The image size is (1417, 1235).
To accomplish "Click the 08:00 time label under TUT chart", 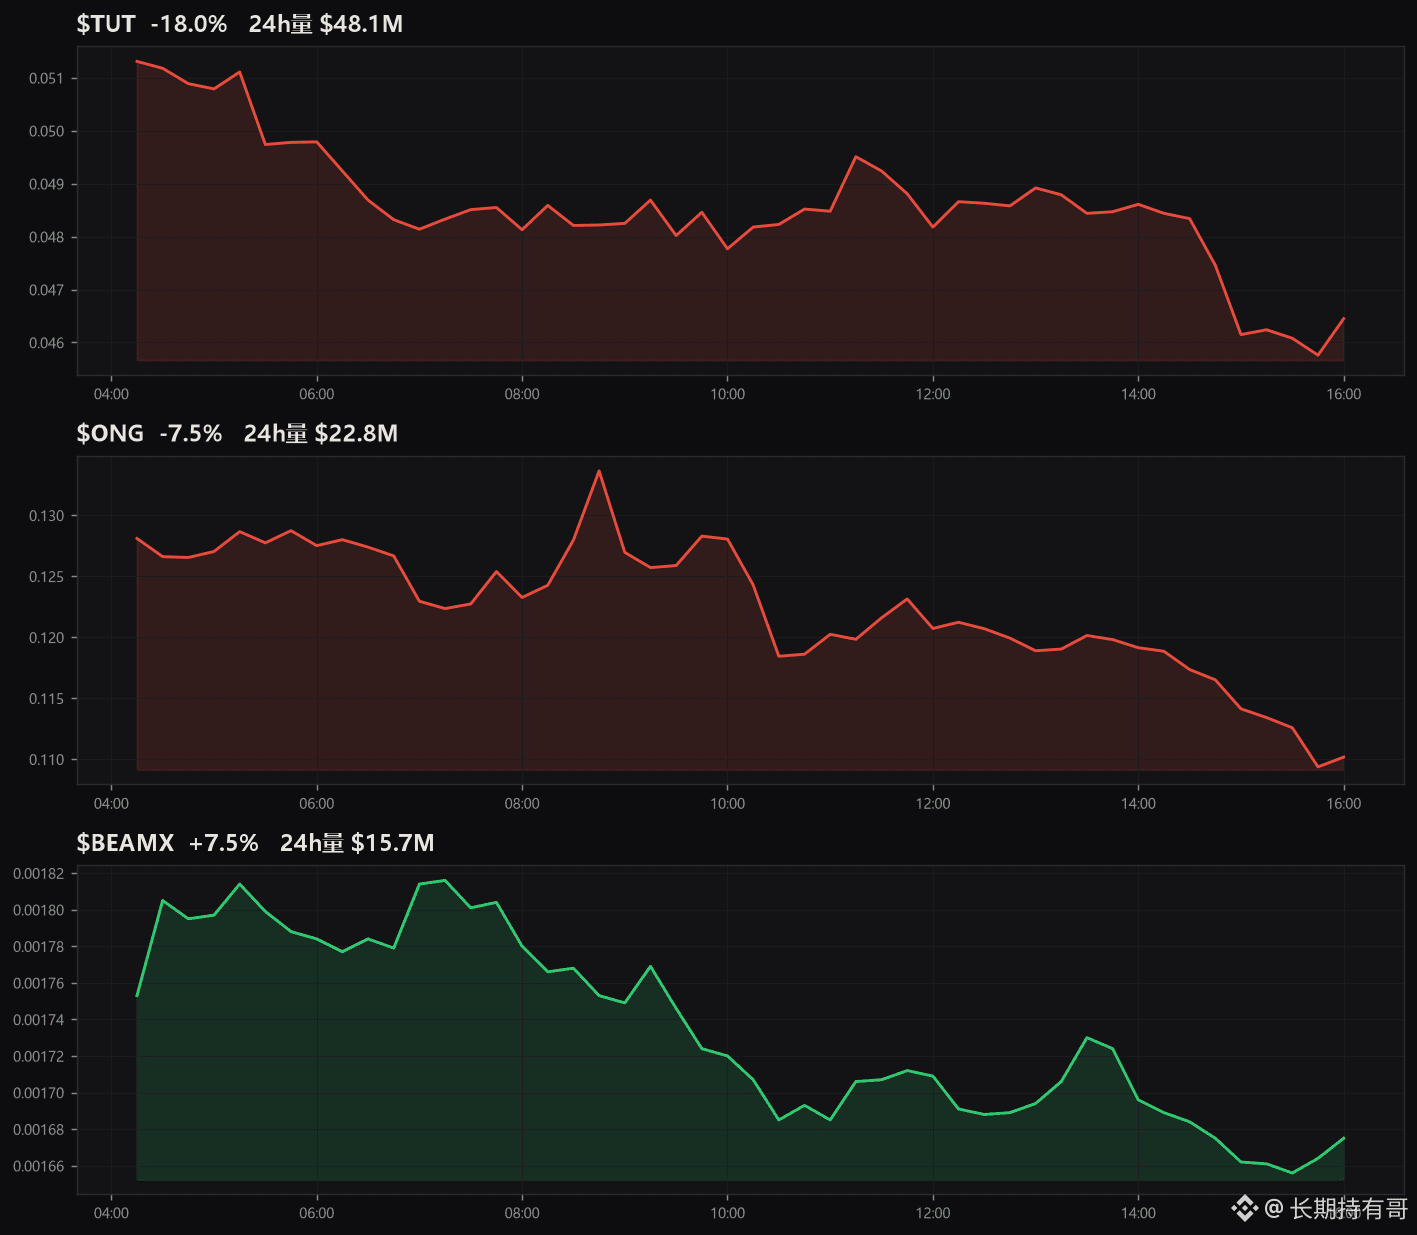I will [522, 394].
